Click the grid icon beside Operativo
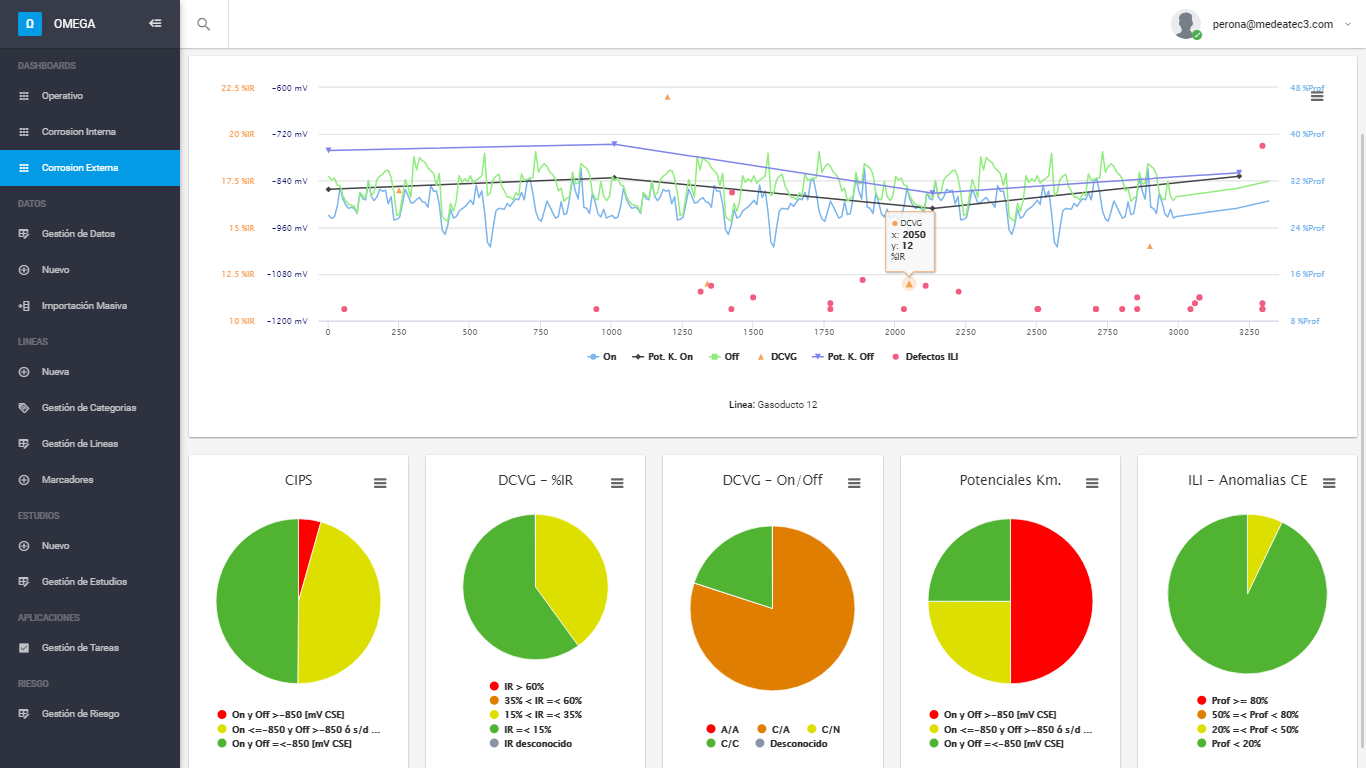Viewport: 1366px width, 768px height. (24, 96)
